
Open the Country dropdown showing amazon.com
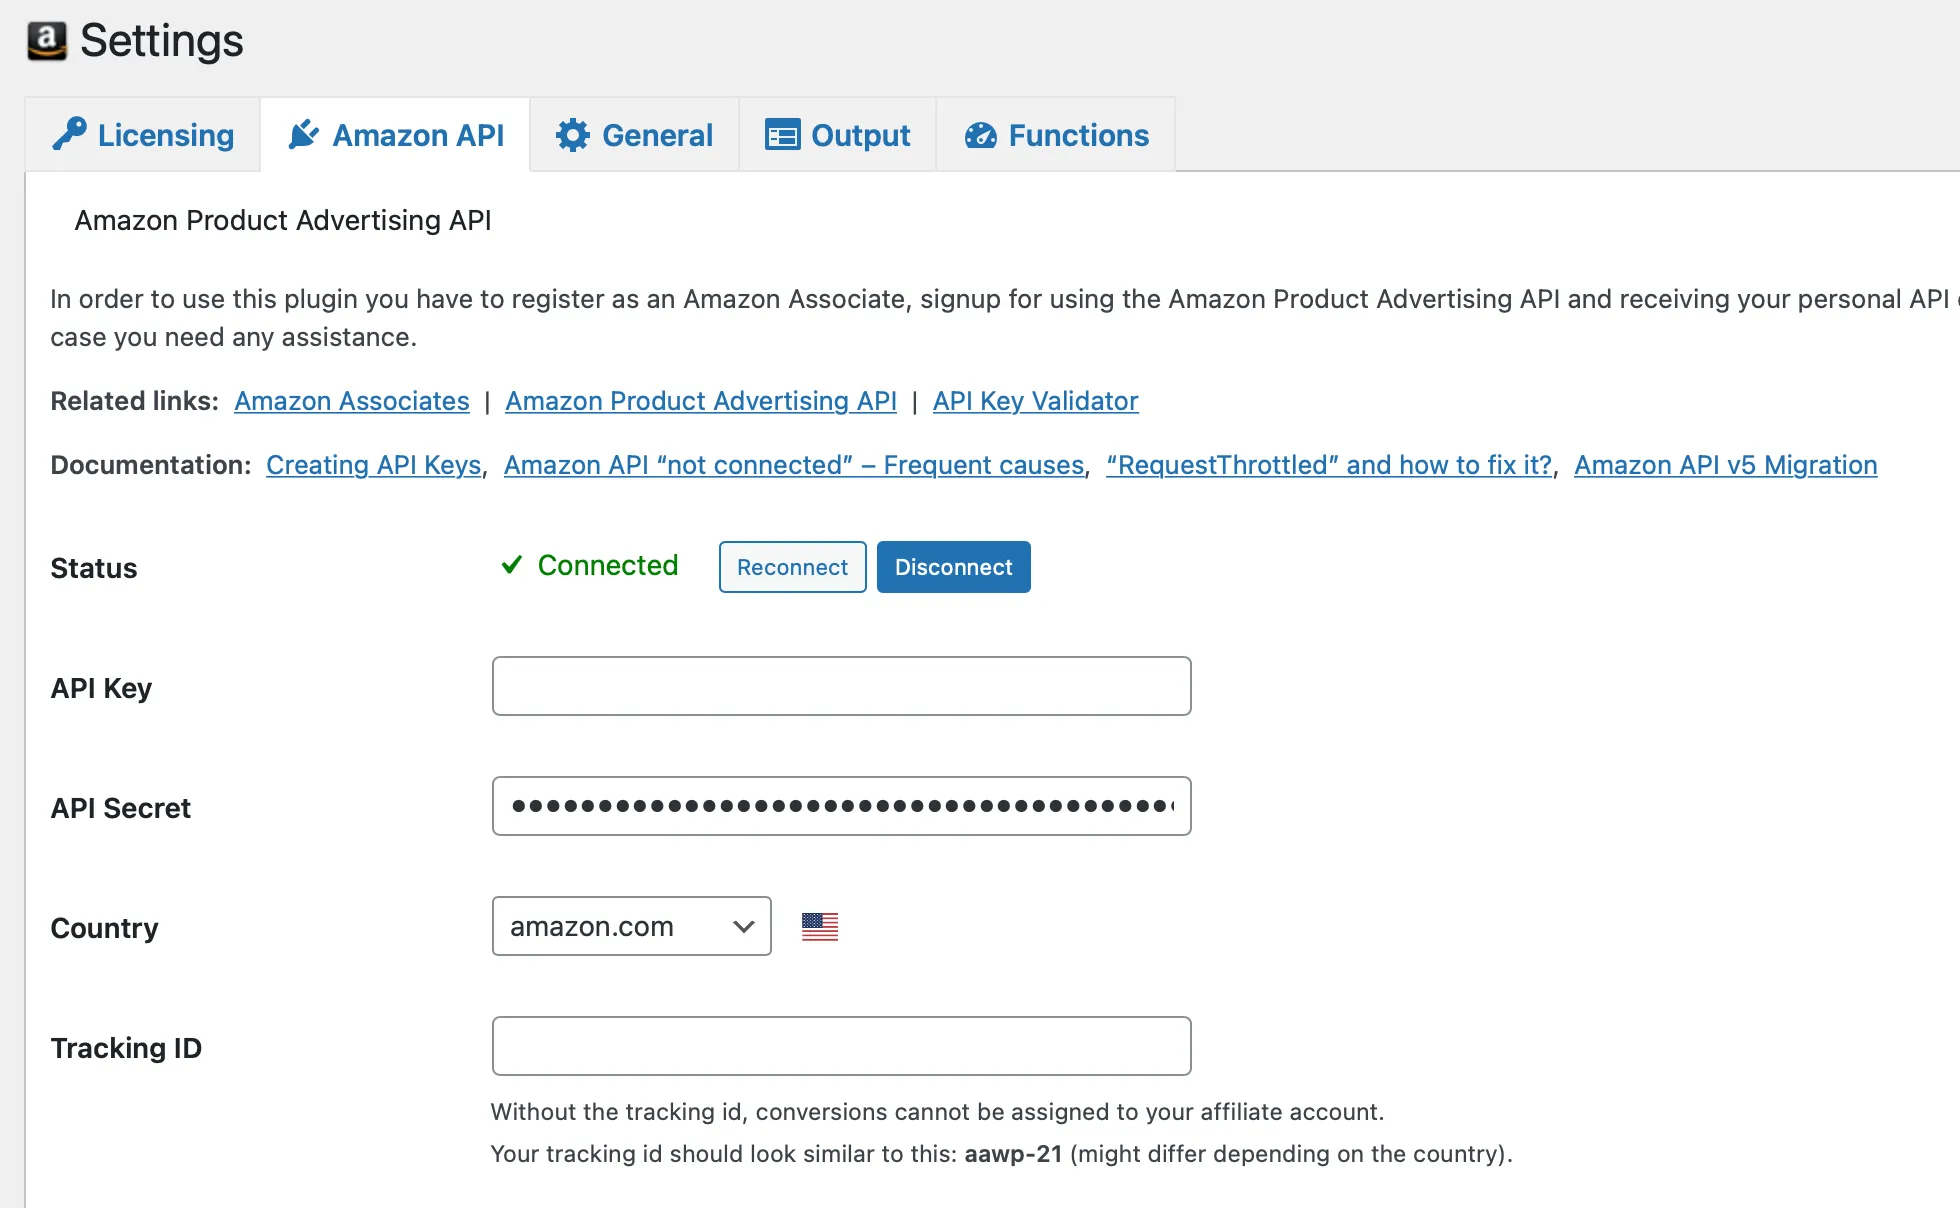[x=630, y=926]
